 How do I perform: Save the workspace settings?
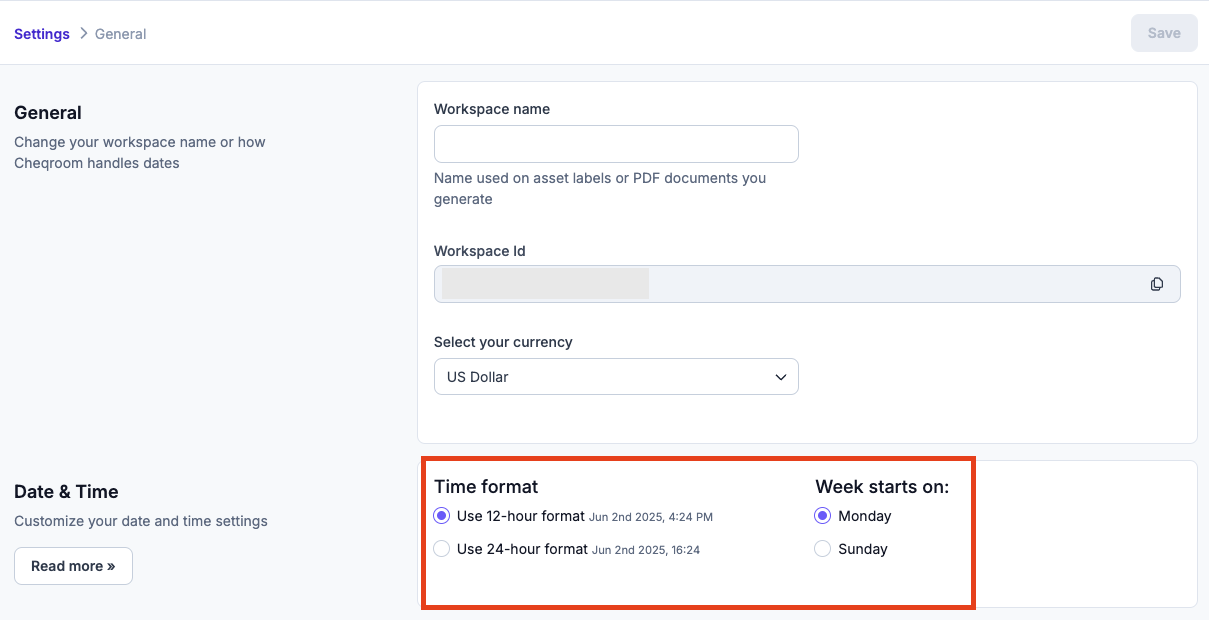click(x=1164, y=33)
